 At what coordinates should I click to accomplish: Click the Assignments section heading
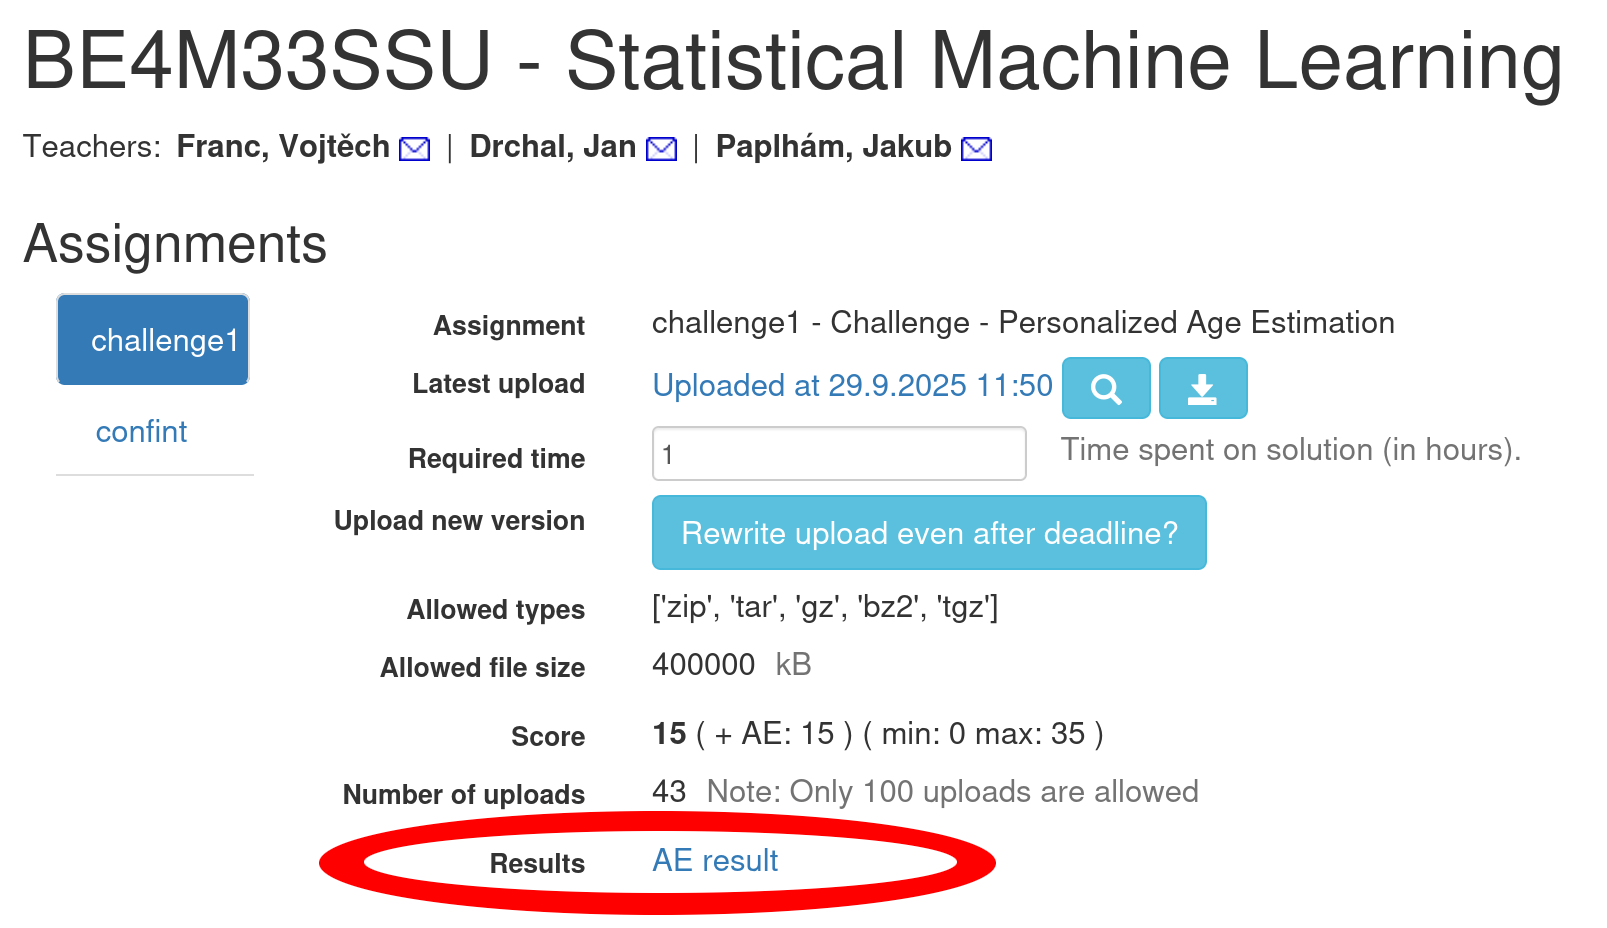[x=175, y=244]
